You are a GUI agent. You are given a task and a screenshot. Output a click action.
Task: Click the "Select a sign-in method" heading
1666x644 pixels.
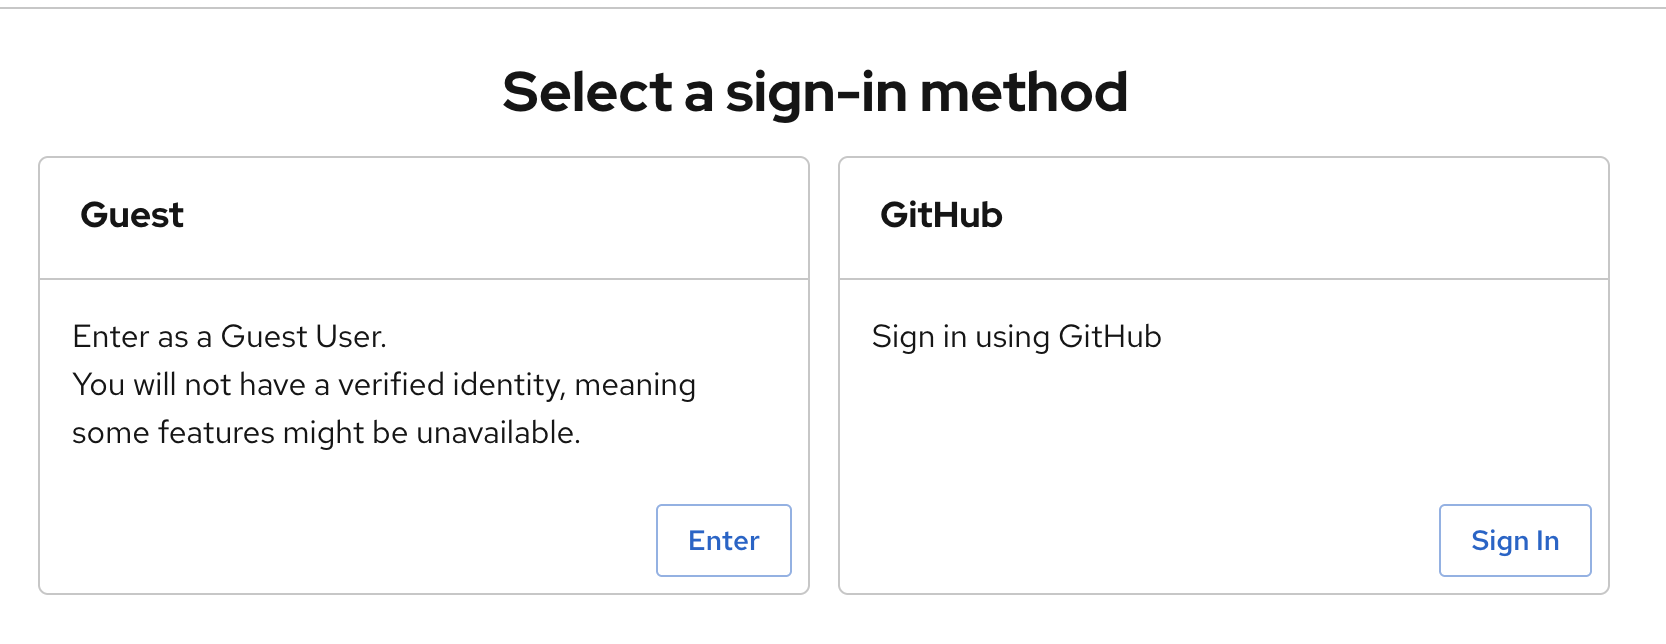click(815, 92)
